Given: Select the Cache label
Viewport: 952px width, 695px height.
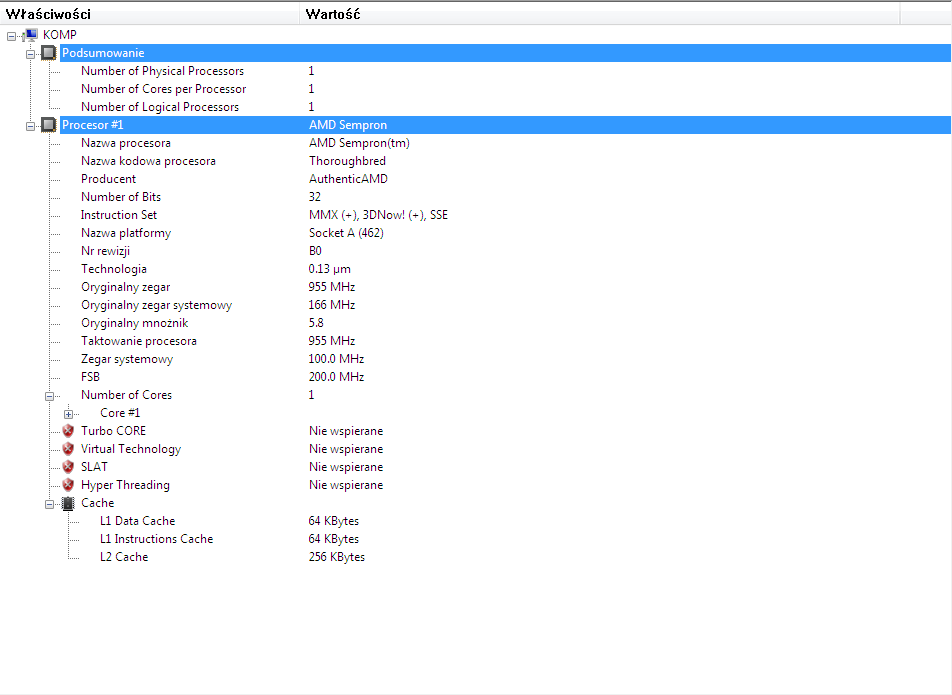Looking at the screenshot, I should 97,503.
